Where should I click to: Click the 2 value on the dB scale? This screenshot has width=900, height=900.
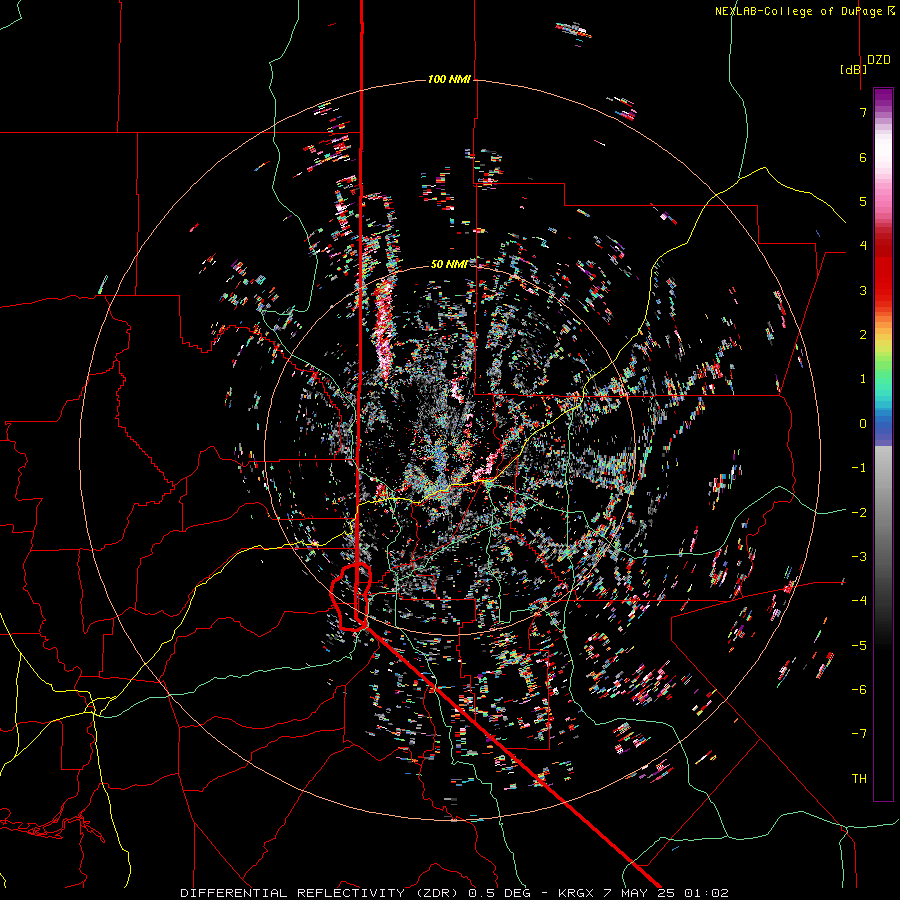pos(863,335)
